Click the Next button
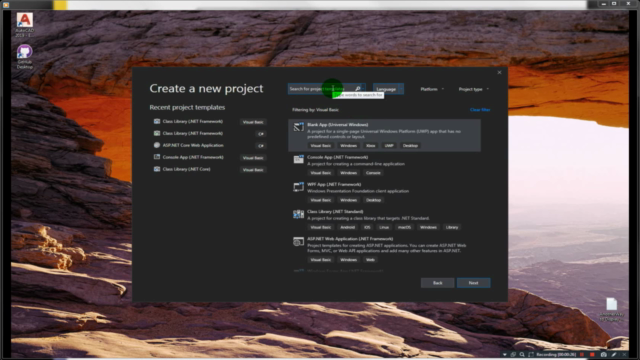This screenshot has height=360, width=640. coord(473,283)
